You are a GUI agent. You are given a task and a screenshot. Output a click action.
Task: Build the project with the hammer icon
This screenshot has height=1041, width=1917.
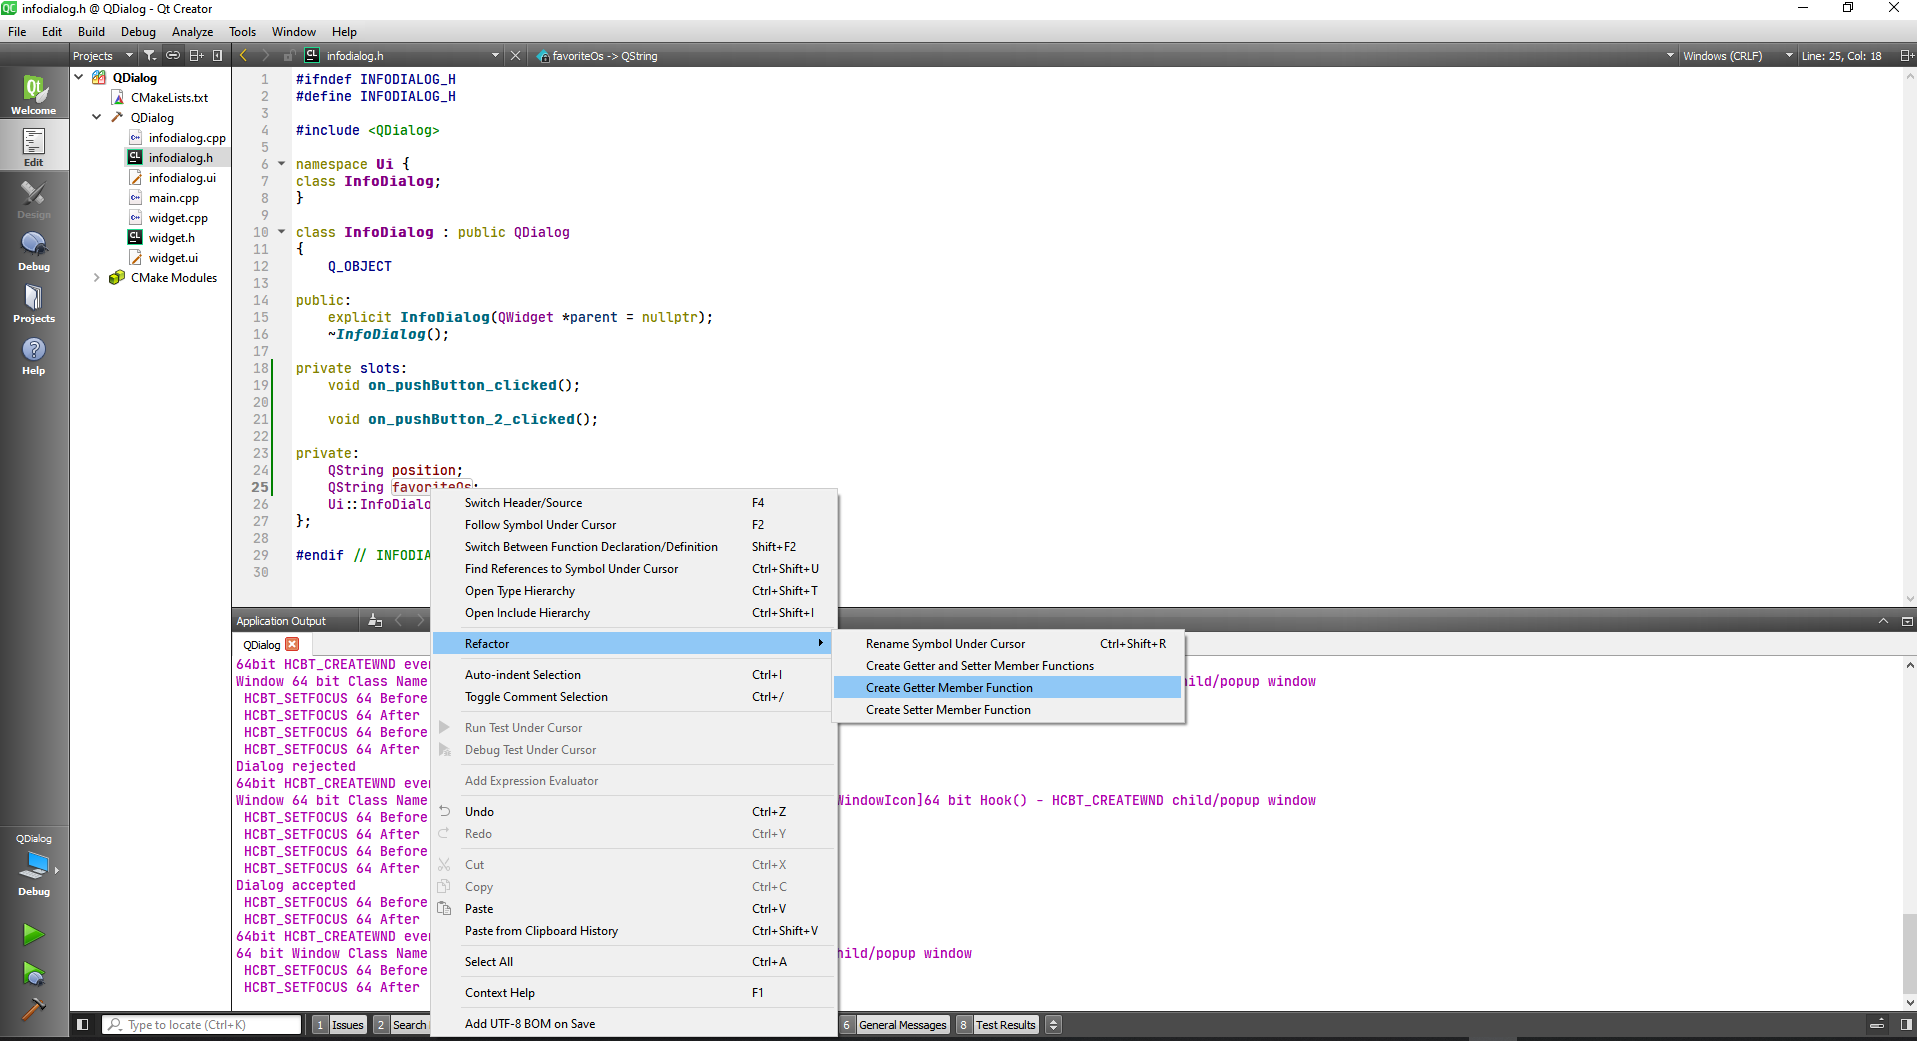tap(33, 1009)
